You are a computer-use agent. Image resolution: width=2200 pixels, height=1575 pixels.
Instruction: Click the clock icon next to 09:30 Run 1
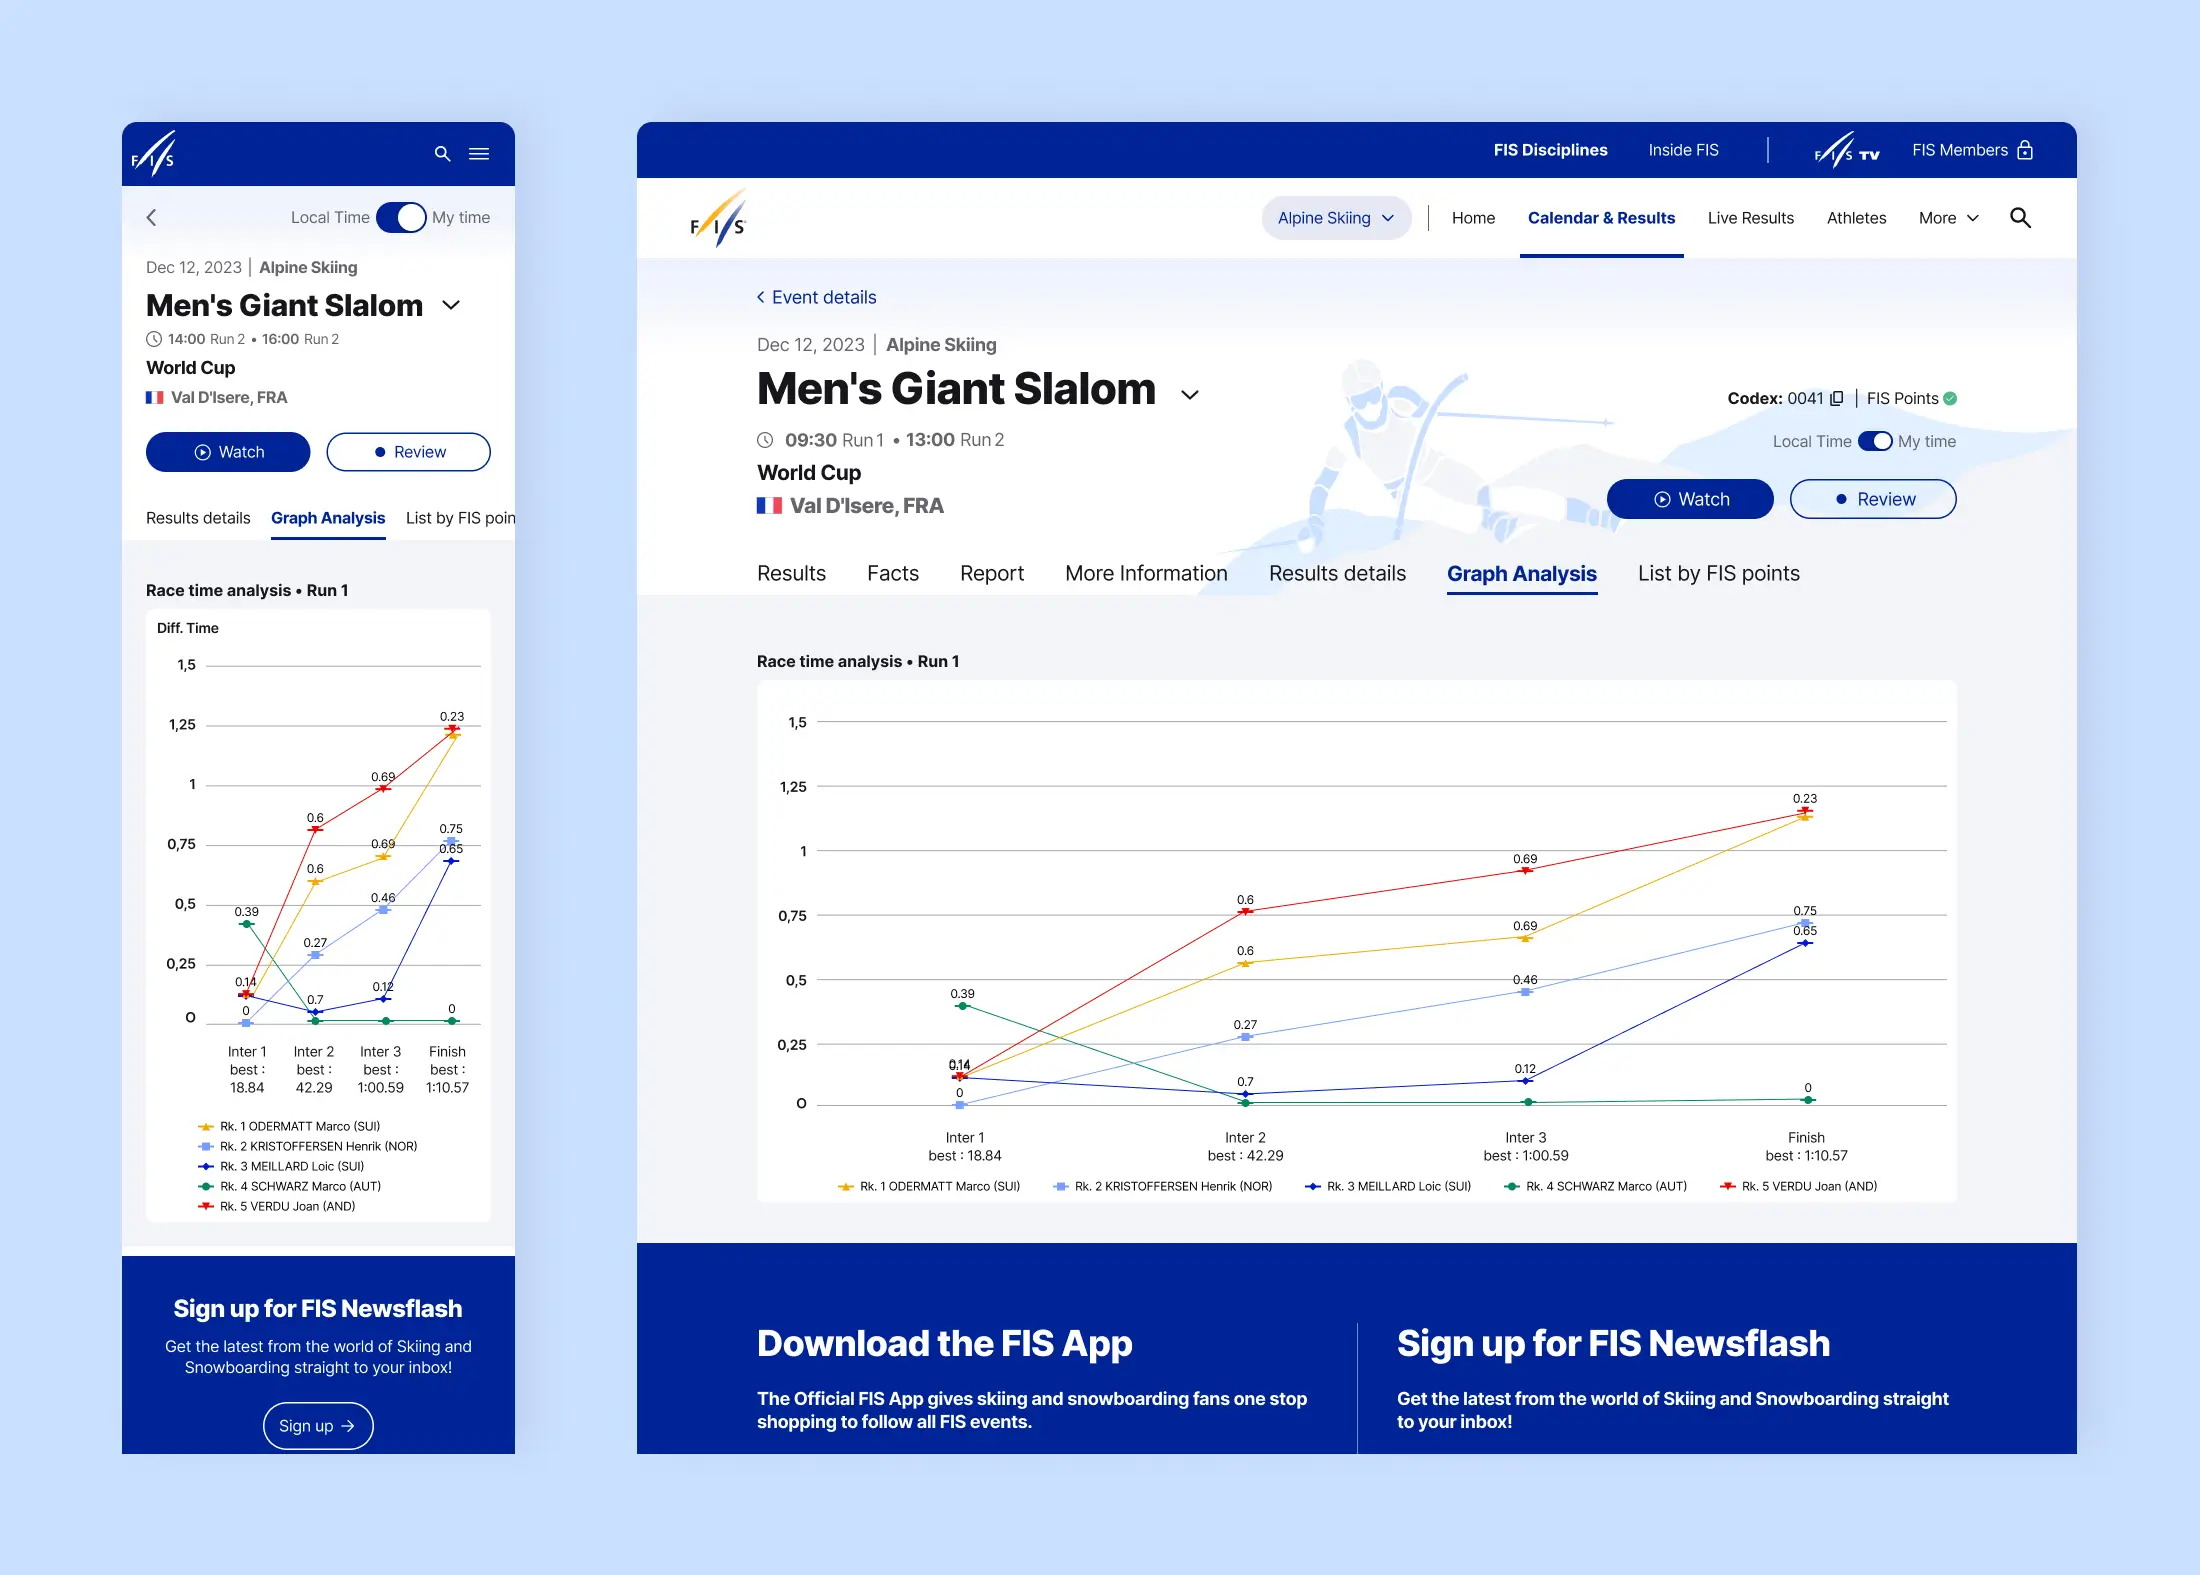point(765,440)
